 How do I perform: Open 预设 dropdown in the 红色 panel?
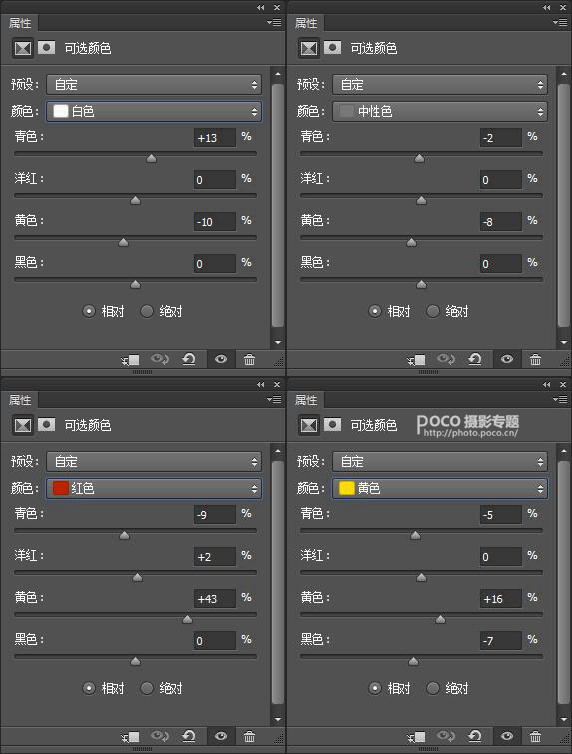tap(154, 462)
